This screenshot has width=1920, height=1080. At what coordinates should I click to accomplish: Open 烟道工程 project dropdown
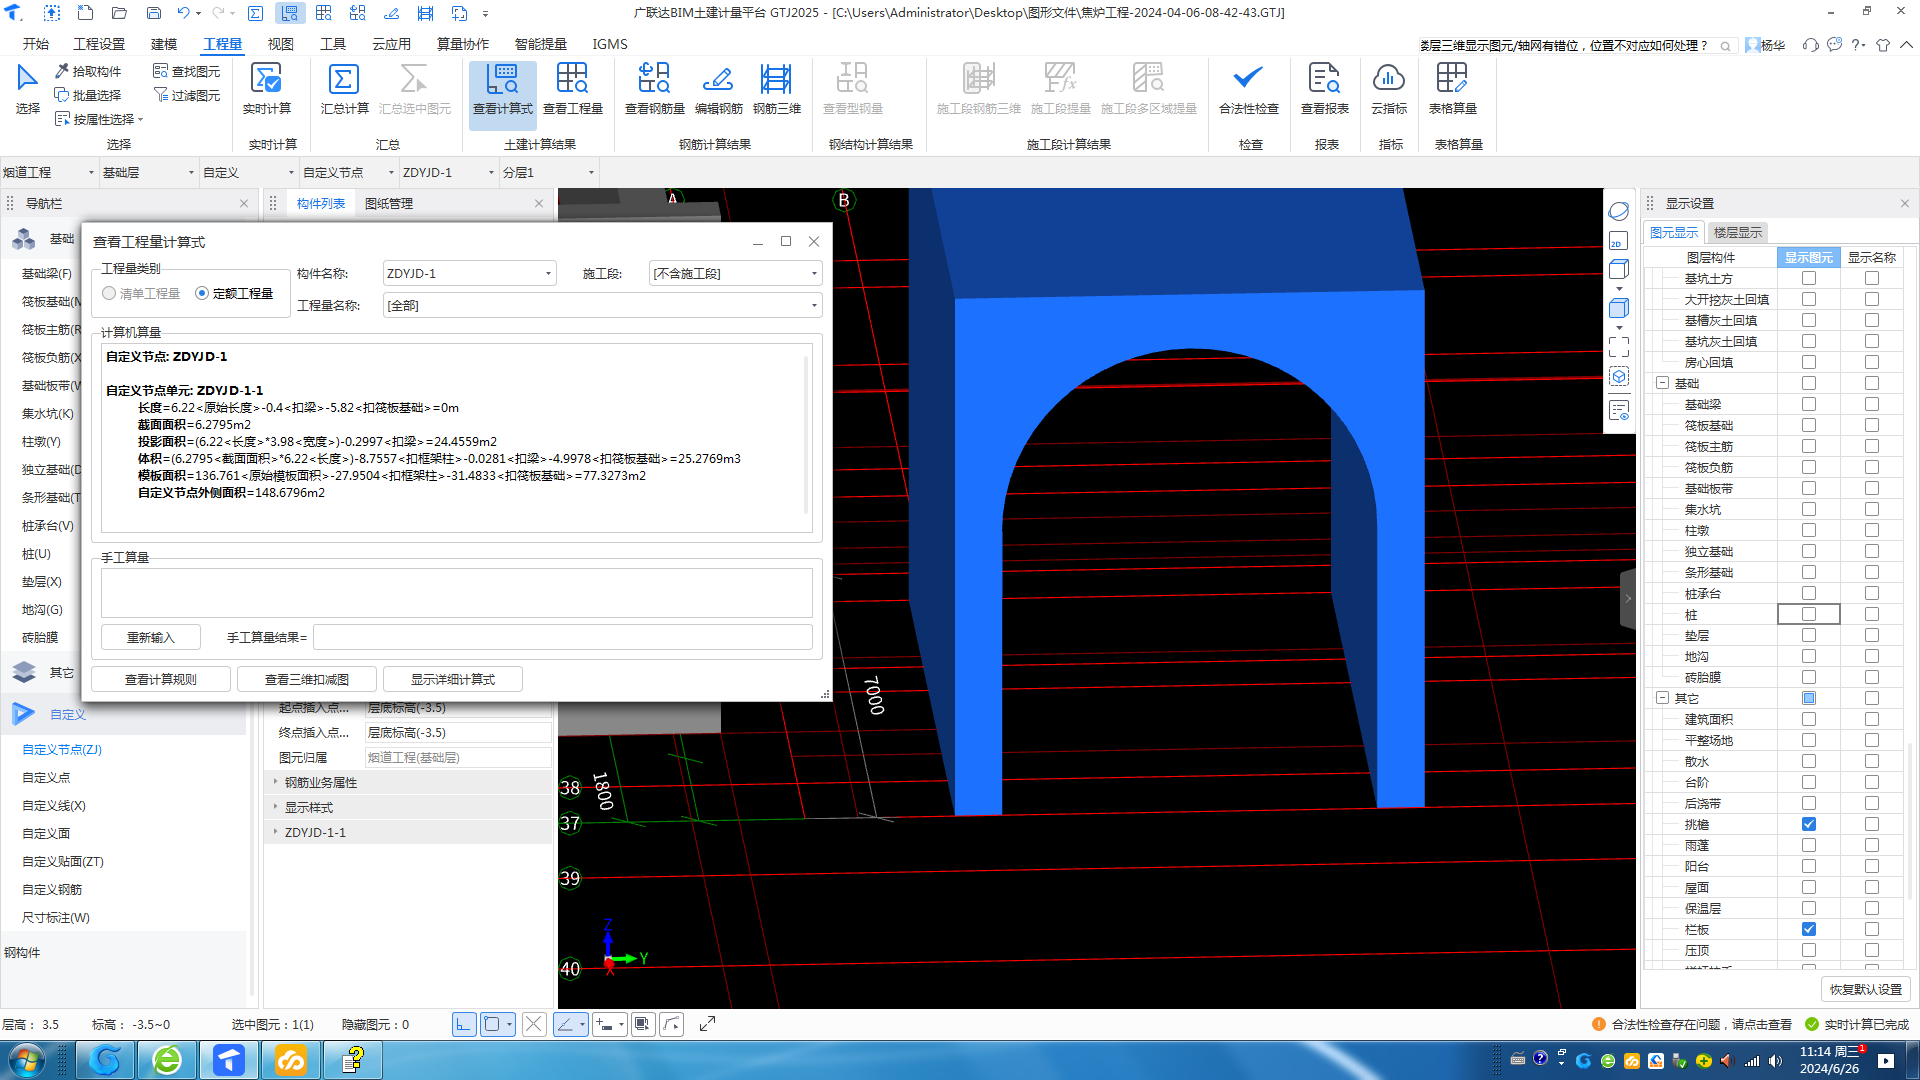(x=48, y=172)
